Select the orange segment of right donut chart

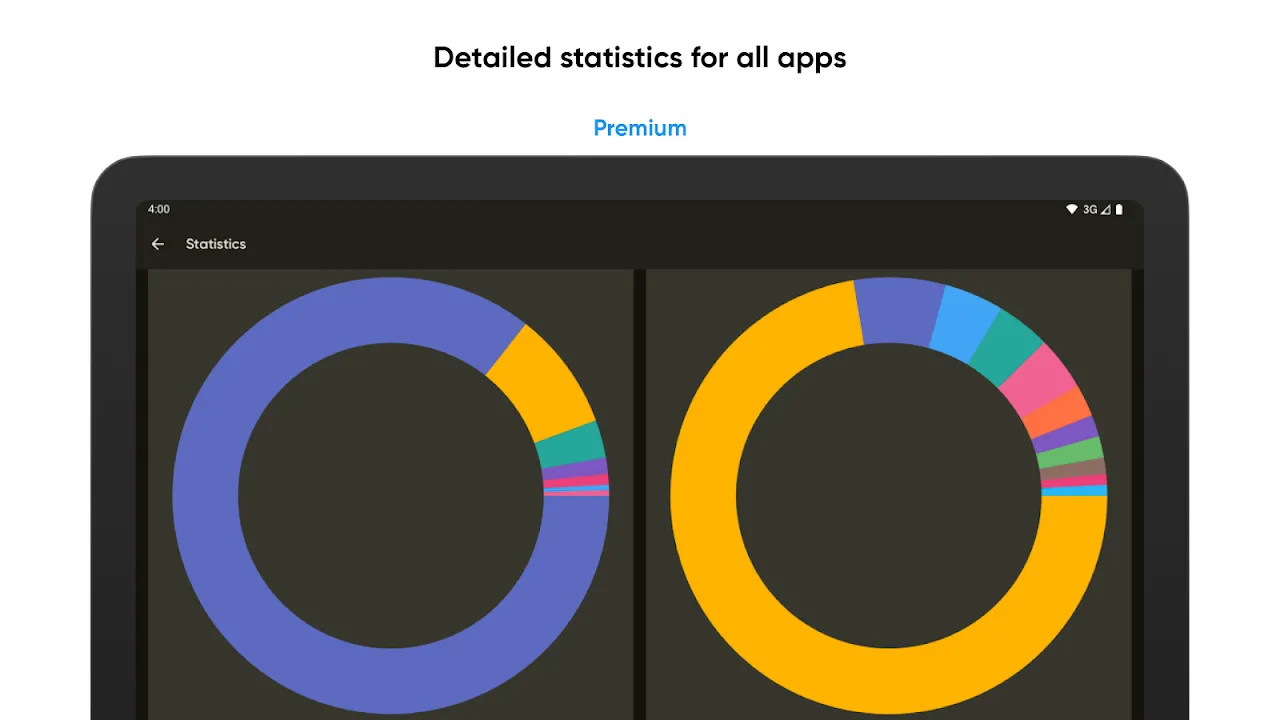[1056, 414]
